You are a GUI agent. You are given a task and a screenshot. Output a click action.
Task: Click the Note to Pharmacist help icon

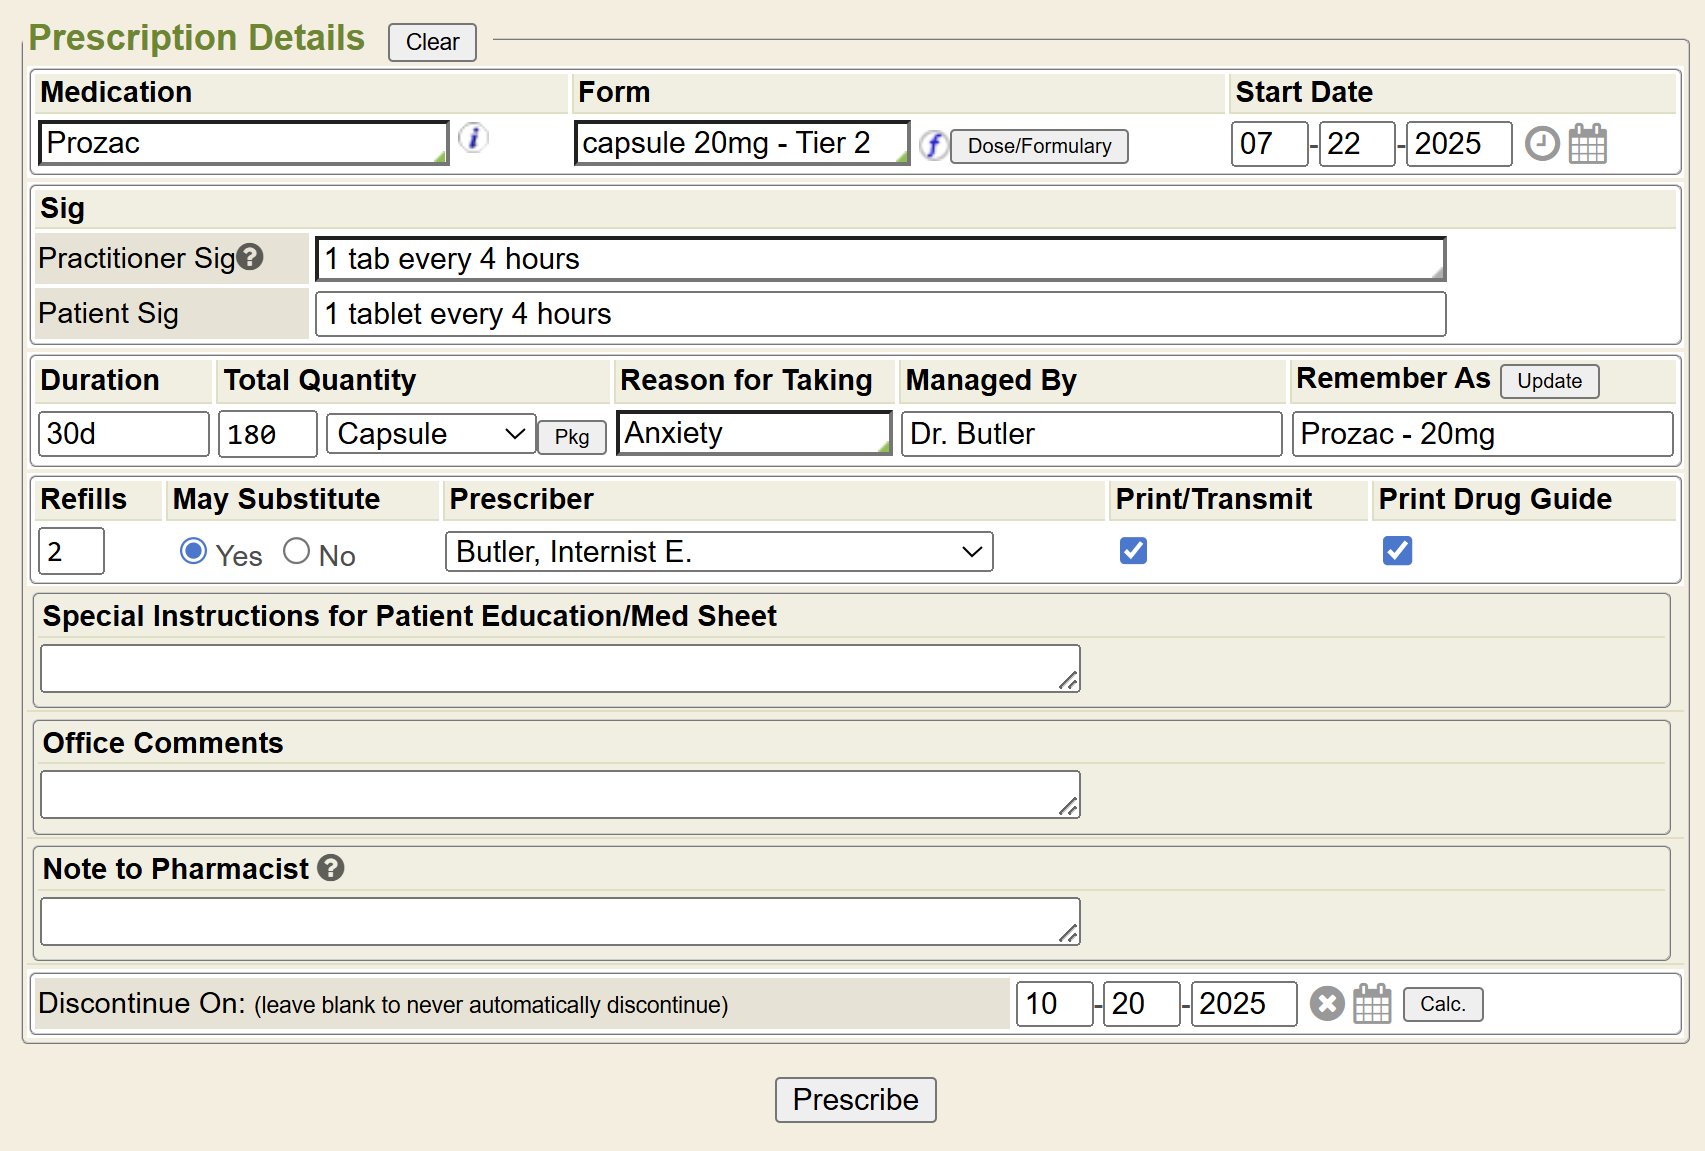[x=331, y=868]
